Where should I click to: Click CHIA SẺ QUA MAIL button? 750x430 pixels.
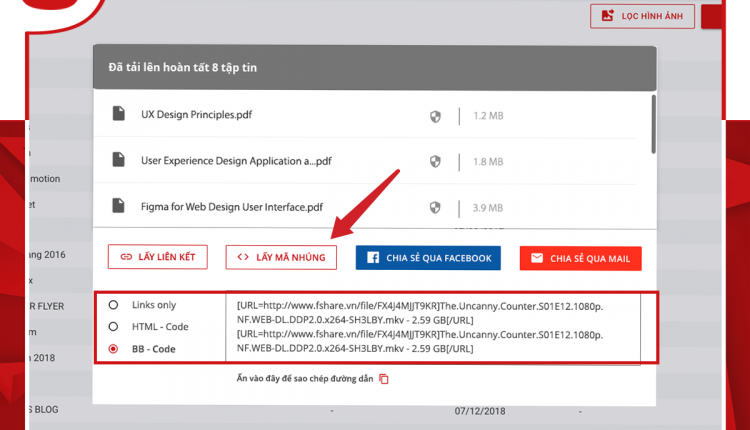click(581, 259)
